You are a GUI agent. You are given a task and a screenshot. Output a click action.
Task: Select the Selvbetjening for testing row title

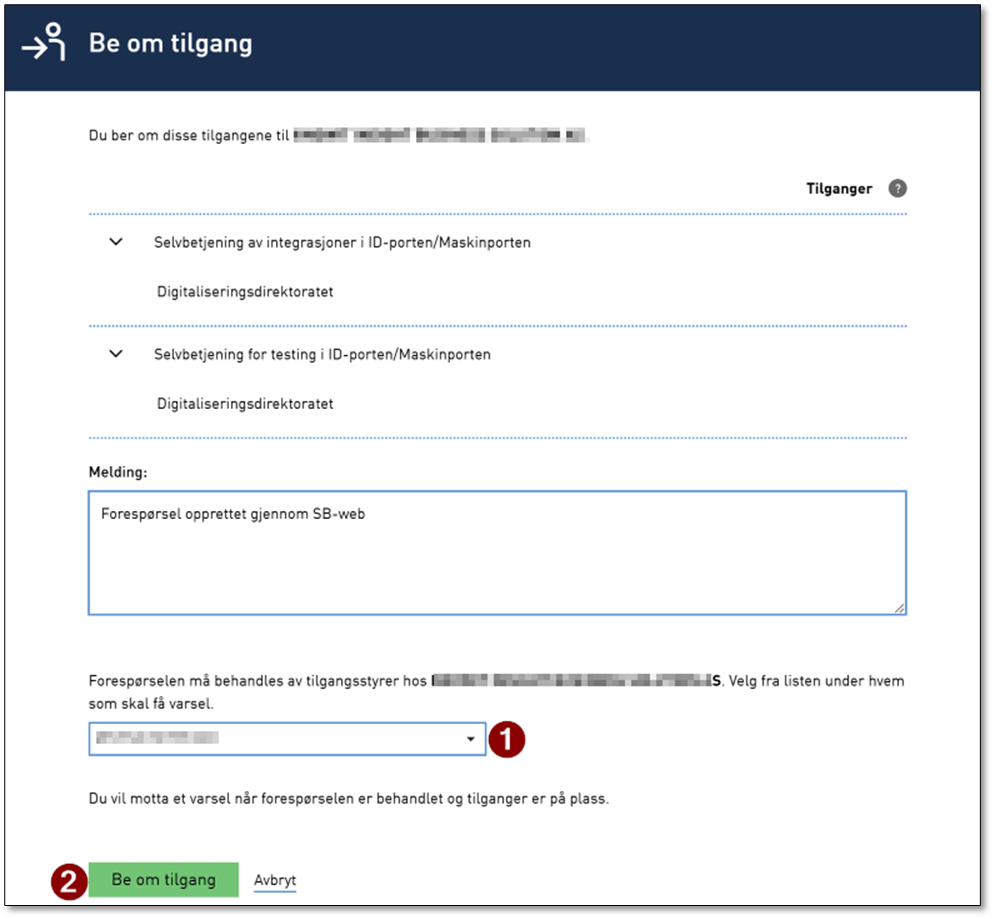coord(322,355)
